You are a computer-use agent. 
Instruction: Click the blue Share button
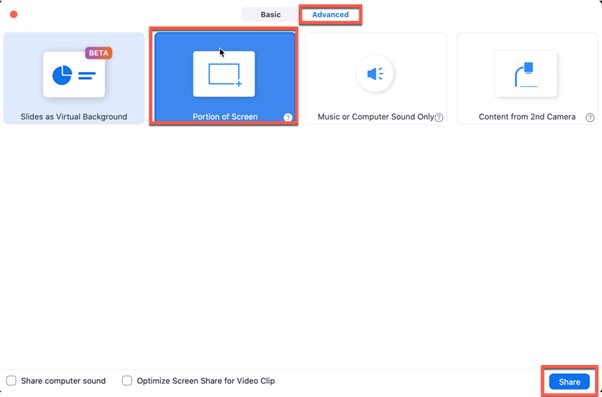(569, 382)
